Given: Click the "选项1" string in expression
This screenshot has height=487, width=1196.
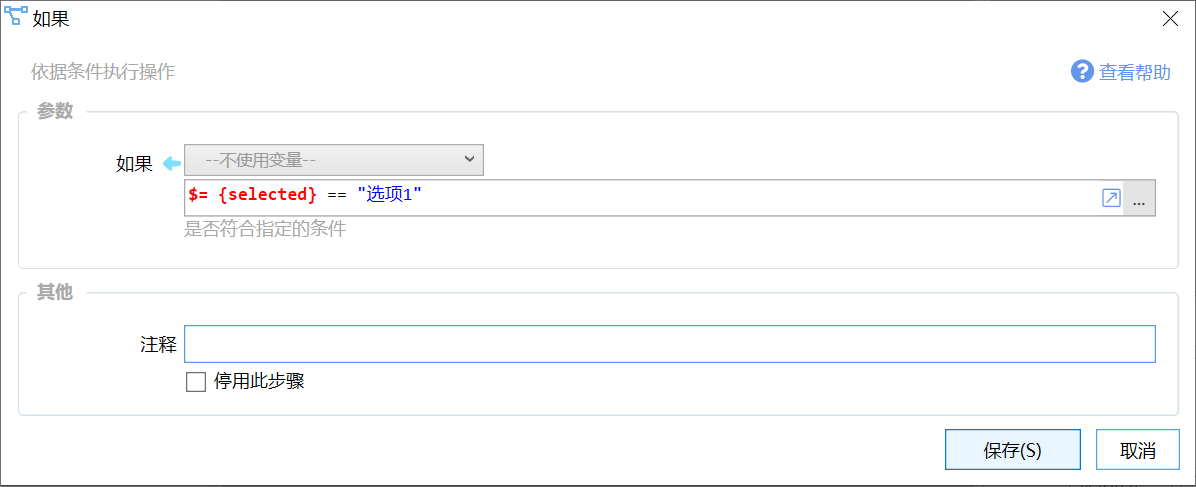Looking at the screenshot, I should click(x=390, y=195).
